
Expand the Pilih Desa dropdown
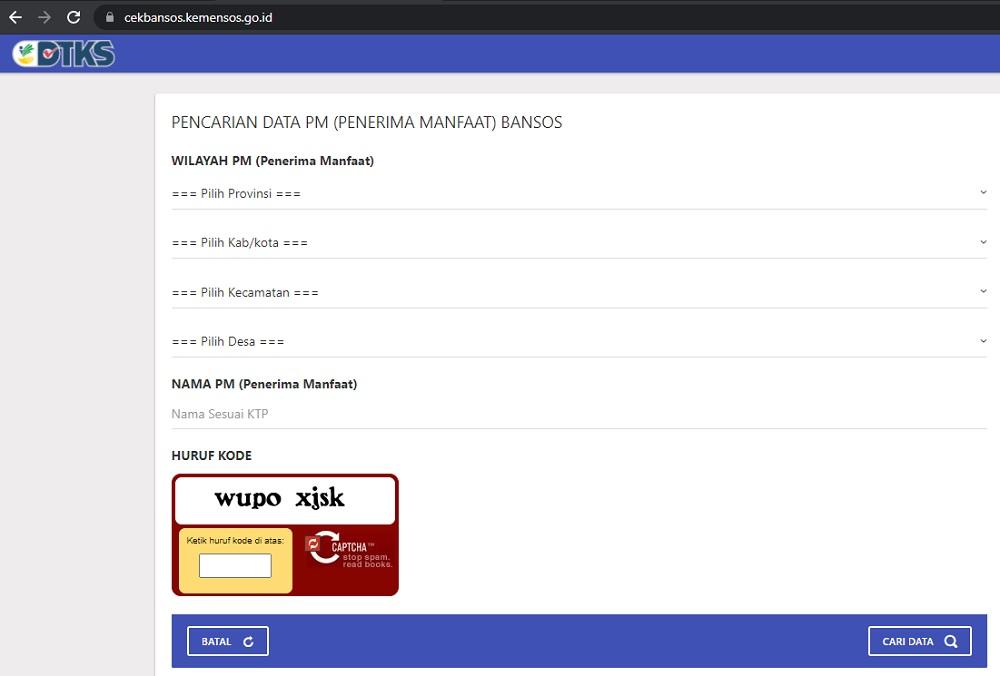click(x=578, y=342)
